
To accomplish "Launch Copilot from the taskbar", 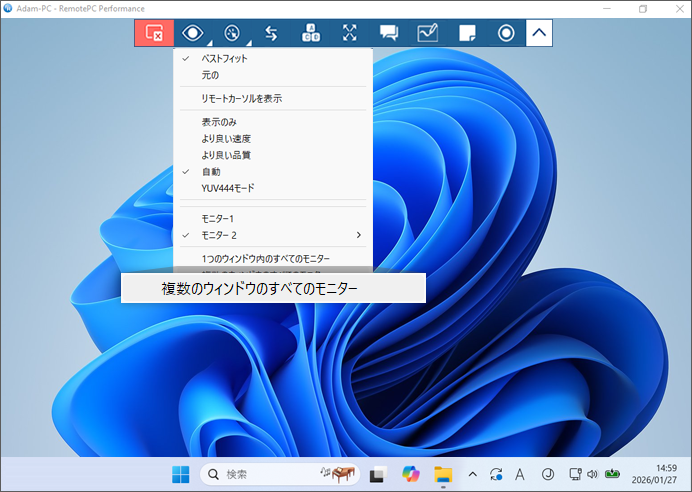I will 410,474.
